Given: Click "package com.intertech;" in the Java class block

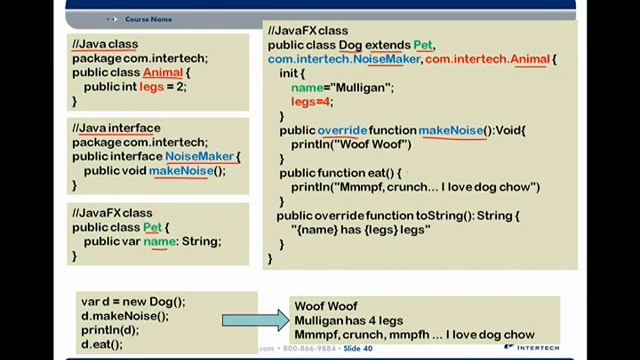Looking at the screenshot, I should tap(140, 58).
